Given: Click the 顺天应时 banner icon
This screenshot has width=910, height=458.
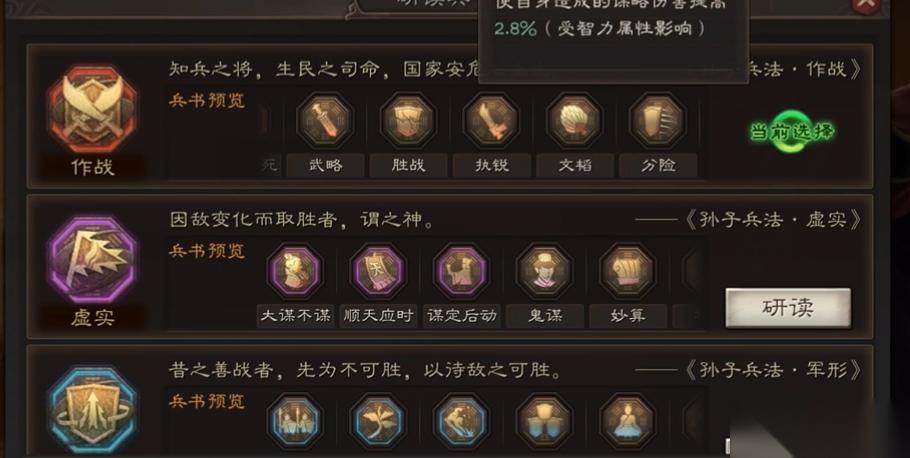Looking at the screenshot, I should point(378,271).
